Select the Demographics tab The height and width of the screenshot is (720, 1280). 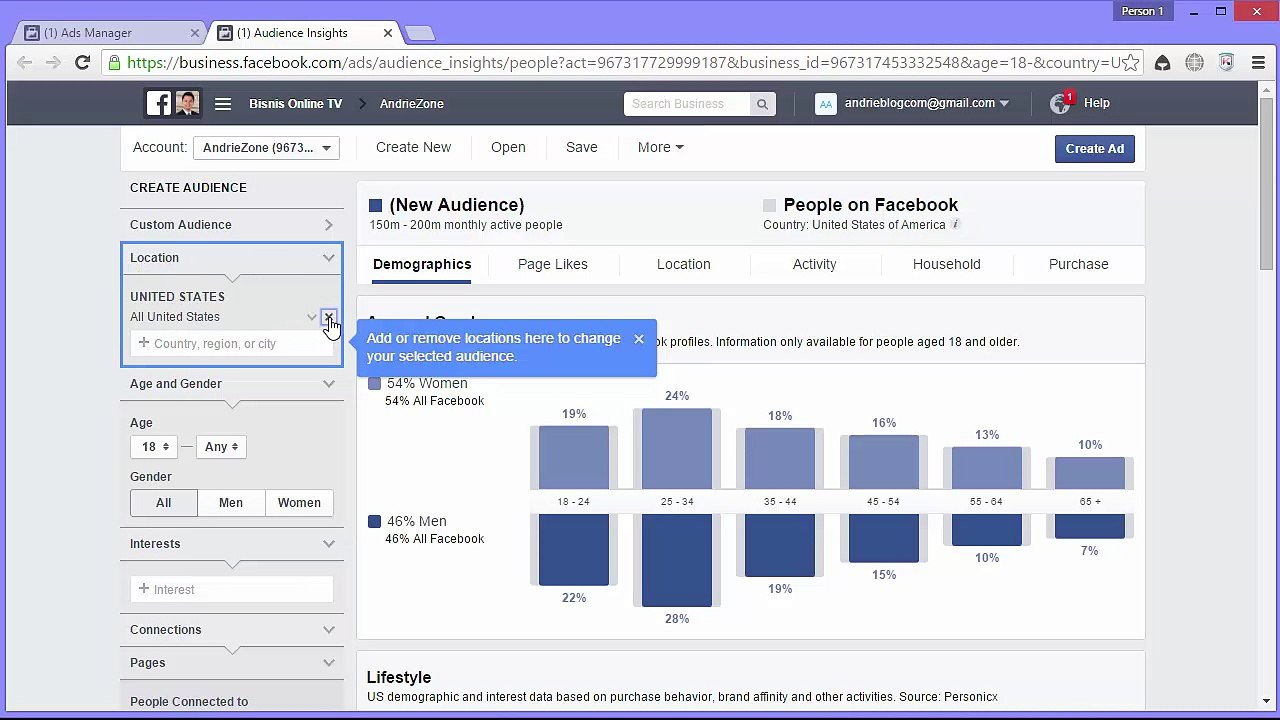click(422, 264)
